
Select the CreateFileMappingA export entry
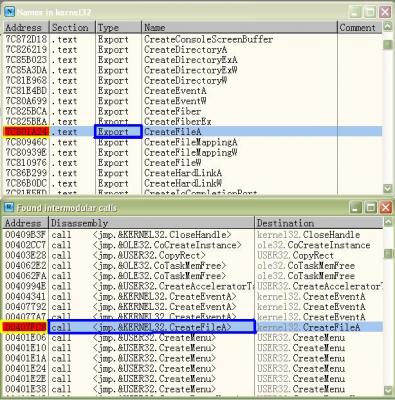[x=193, y=142]
